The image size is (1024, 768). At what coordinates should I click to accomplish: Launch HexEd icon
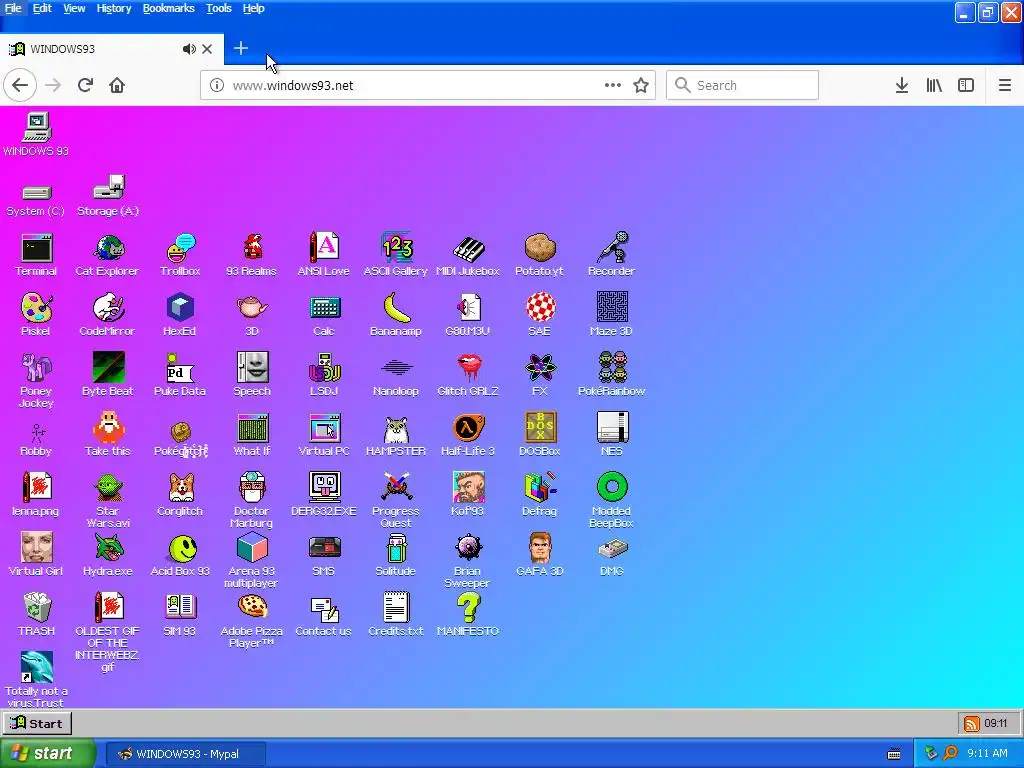(x=180, y=315)
